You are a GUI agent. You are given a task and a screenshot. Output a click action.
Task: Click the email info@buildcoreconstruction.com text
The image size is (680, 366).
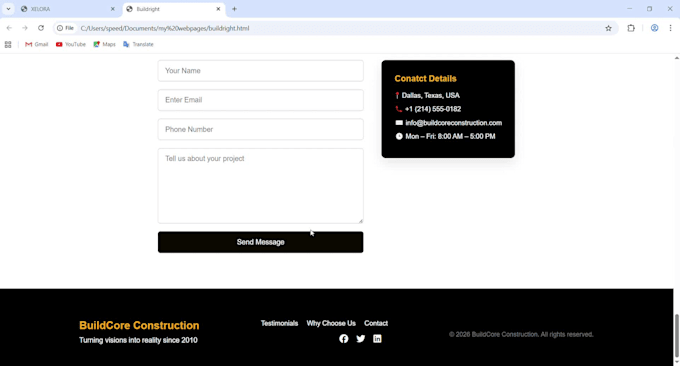tap(454, 123)
